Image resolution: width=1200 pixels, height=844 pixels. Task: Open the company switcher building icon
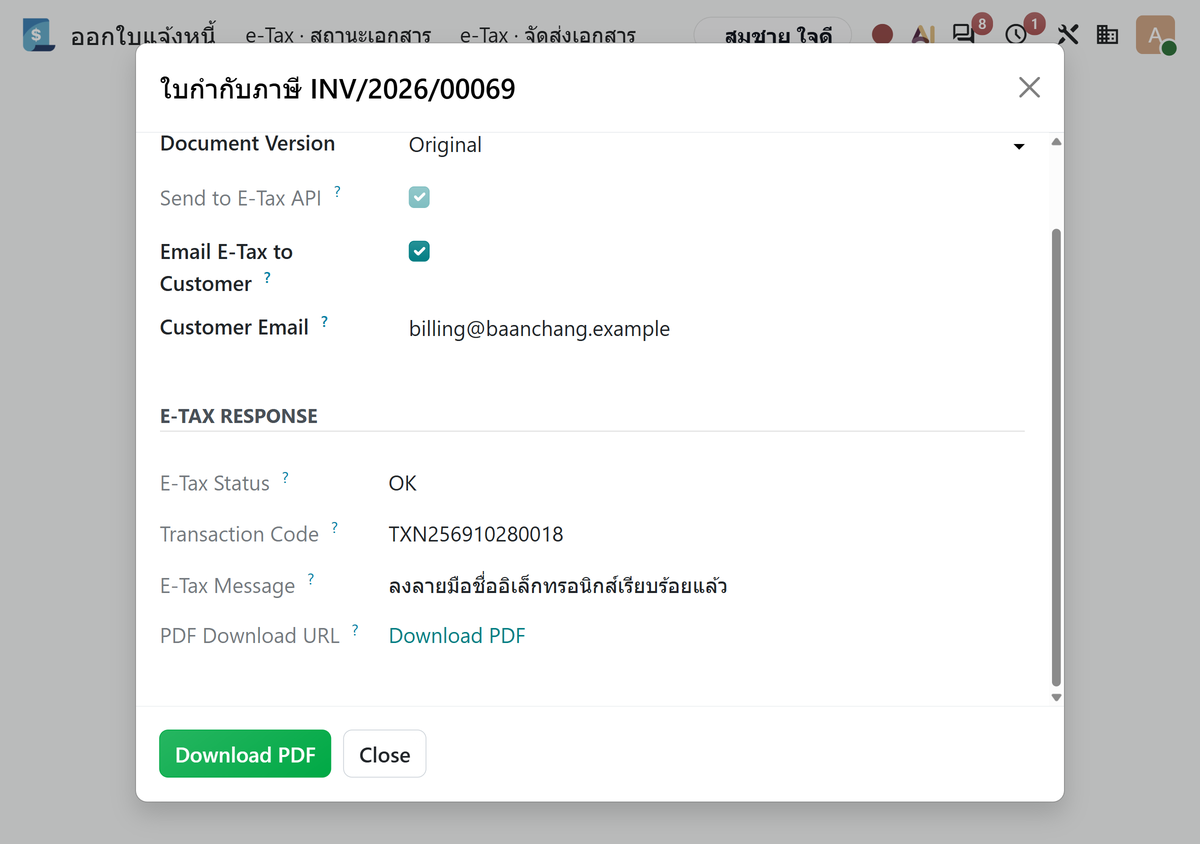tap(1107, 35)
